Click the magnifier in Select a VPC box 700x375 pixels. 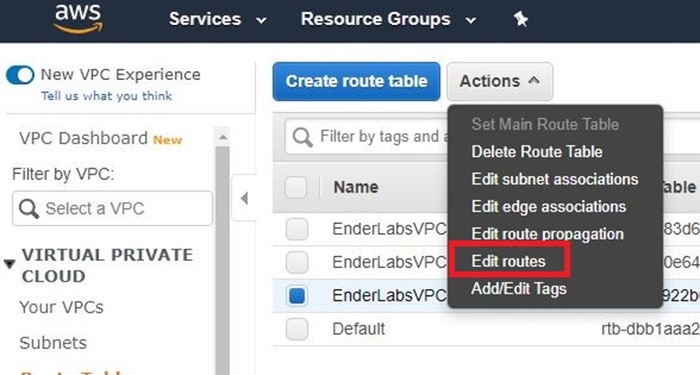tap(29, 208)
